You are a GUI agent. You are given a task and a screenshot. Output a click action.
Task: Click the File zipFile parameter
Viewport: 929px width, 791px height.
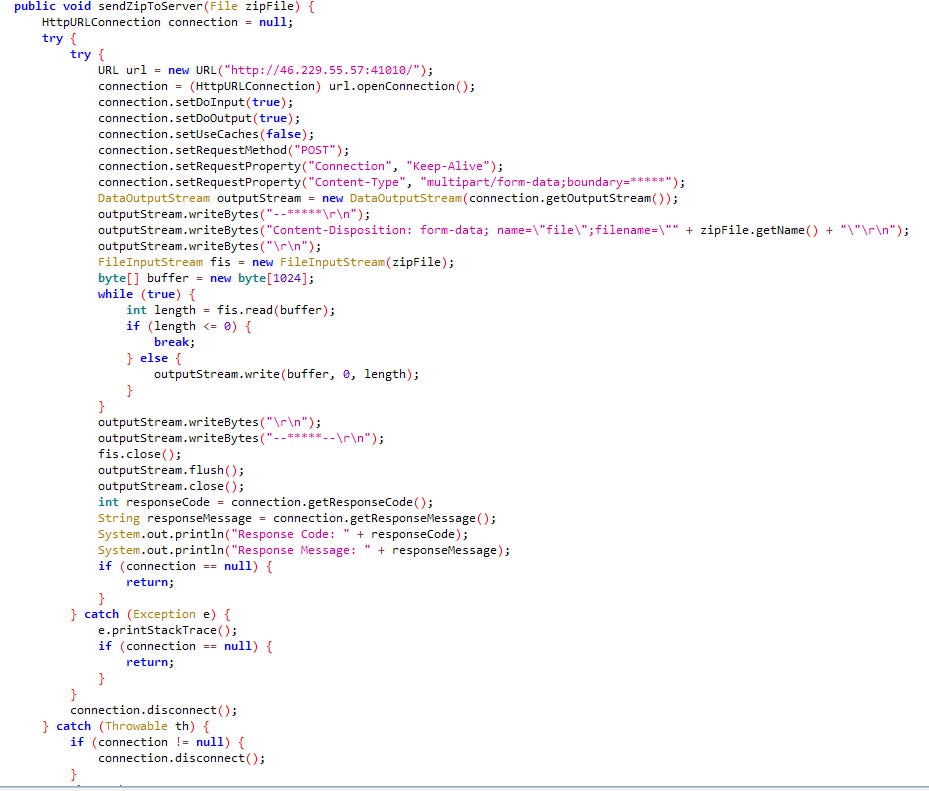(x=251, y=7)
